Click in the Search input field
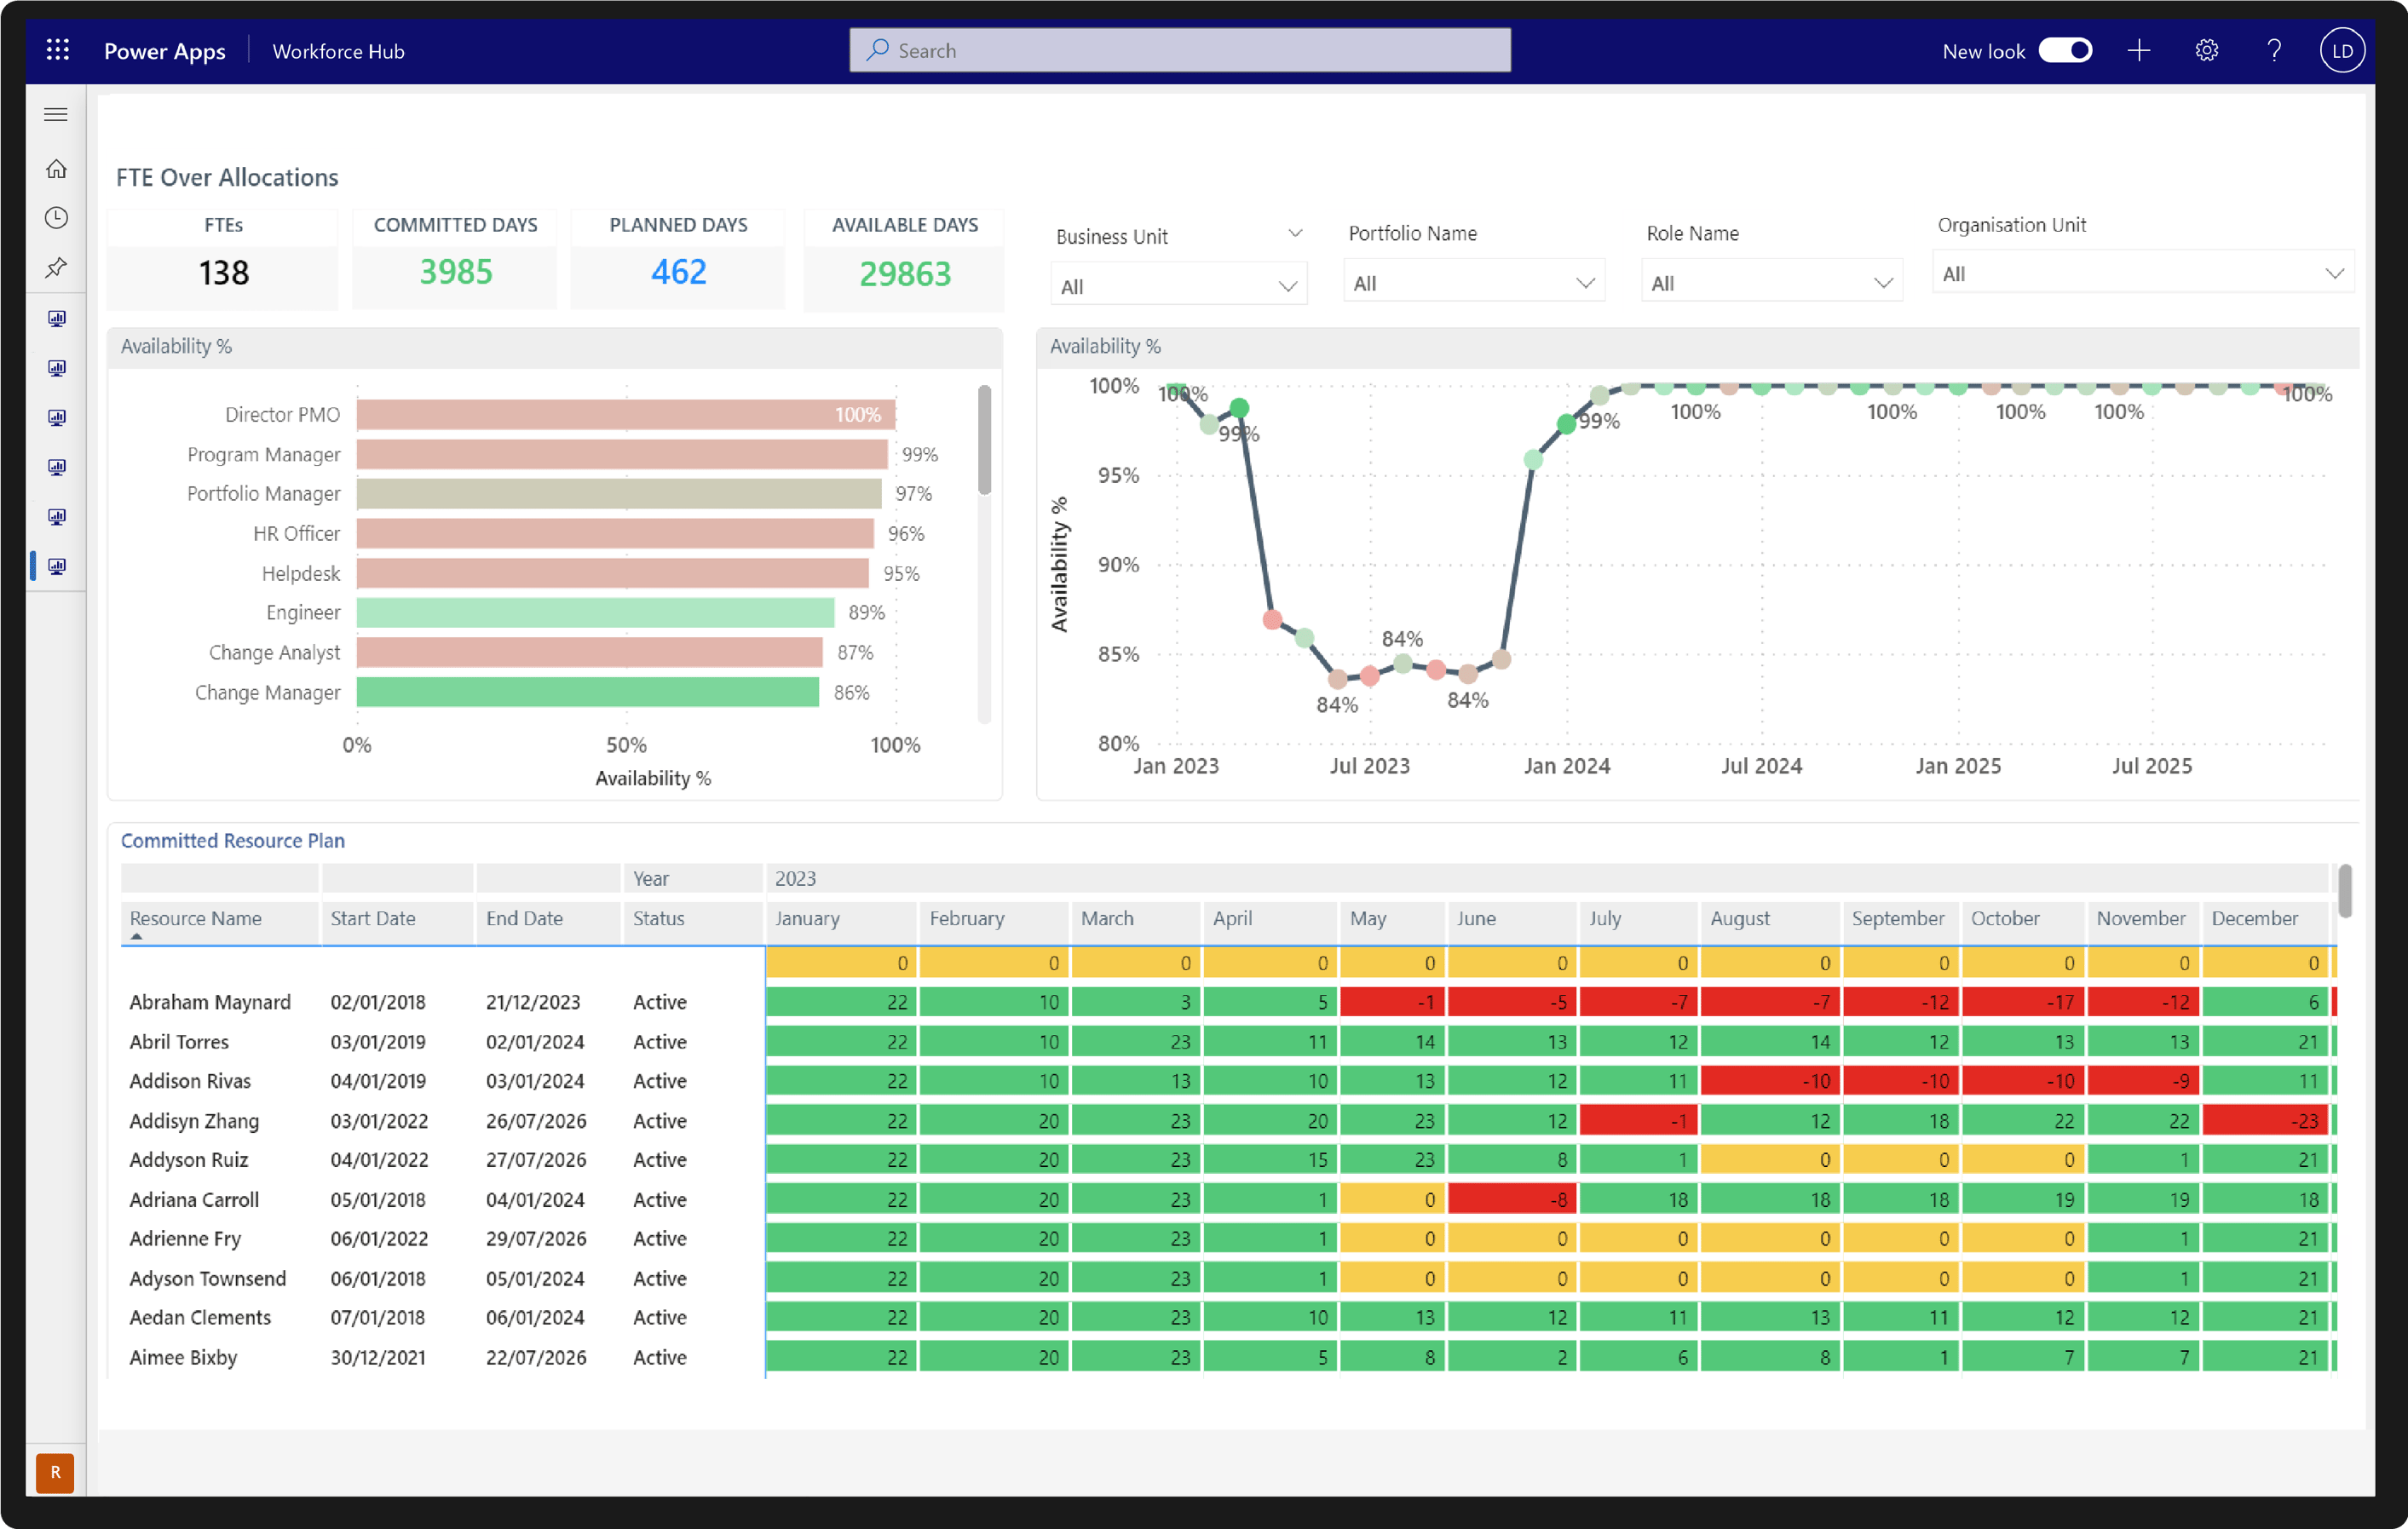Image resolution: width=2408 pixels, height=1529 pixels. tap(1180, 50)
